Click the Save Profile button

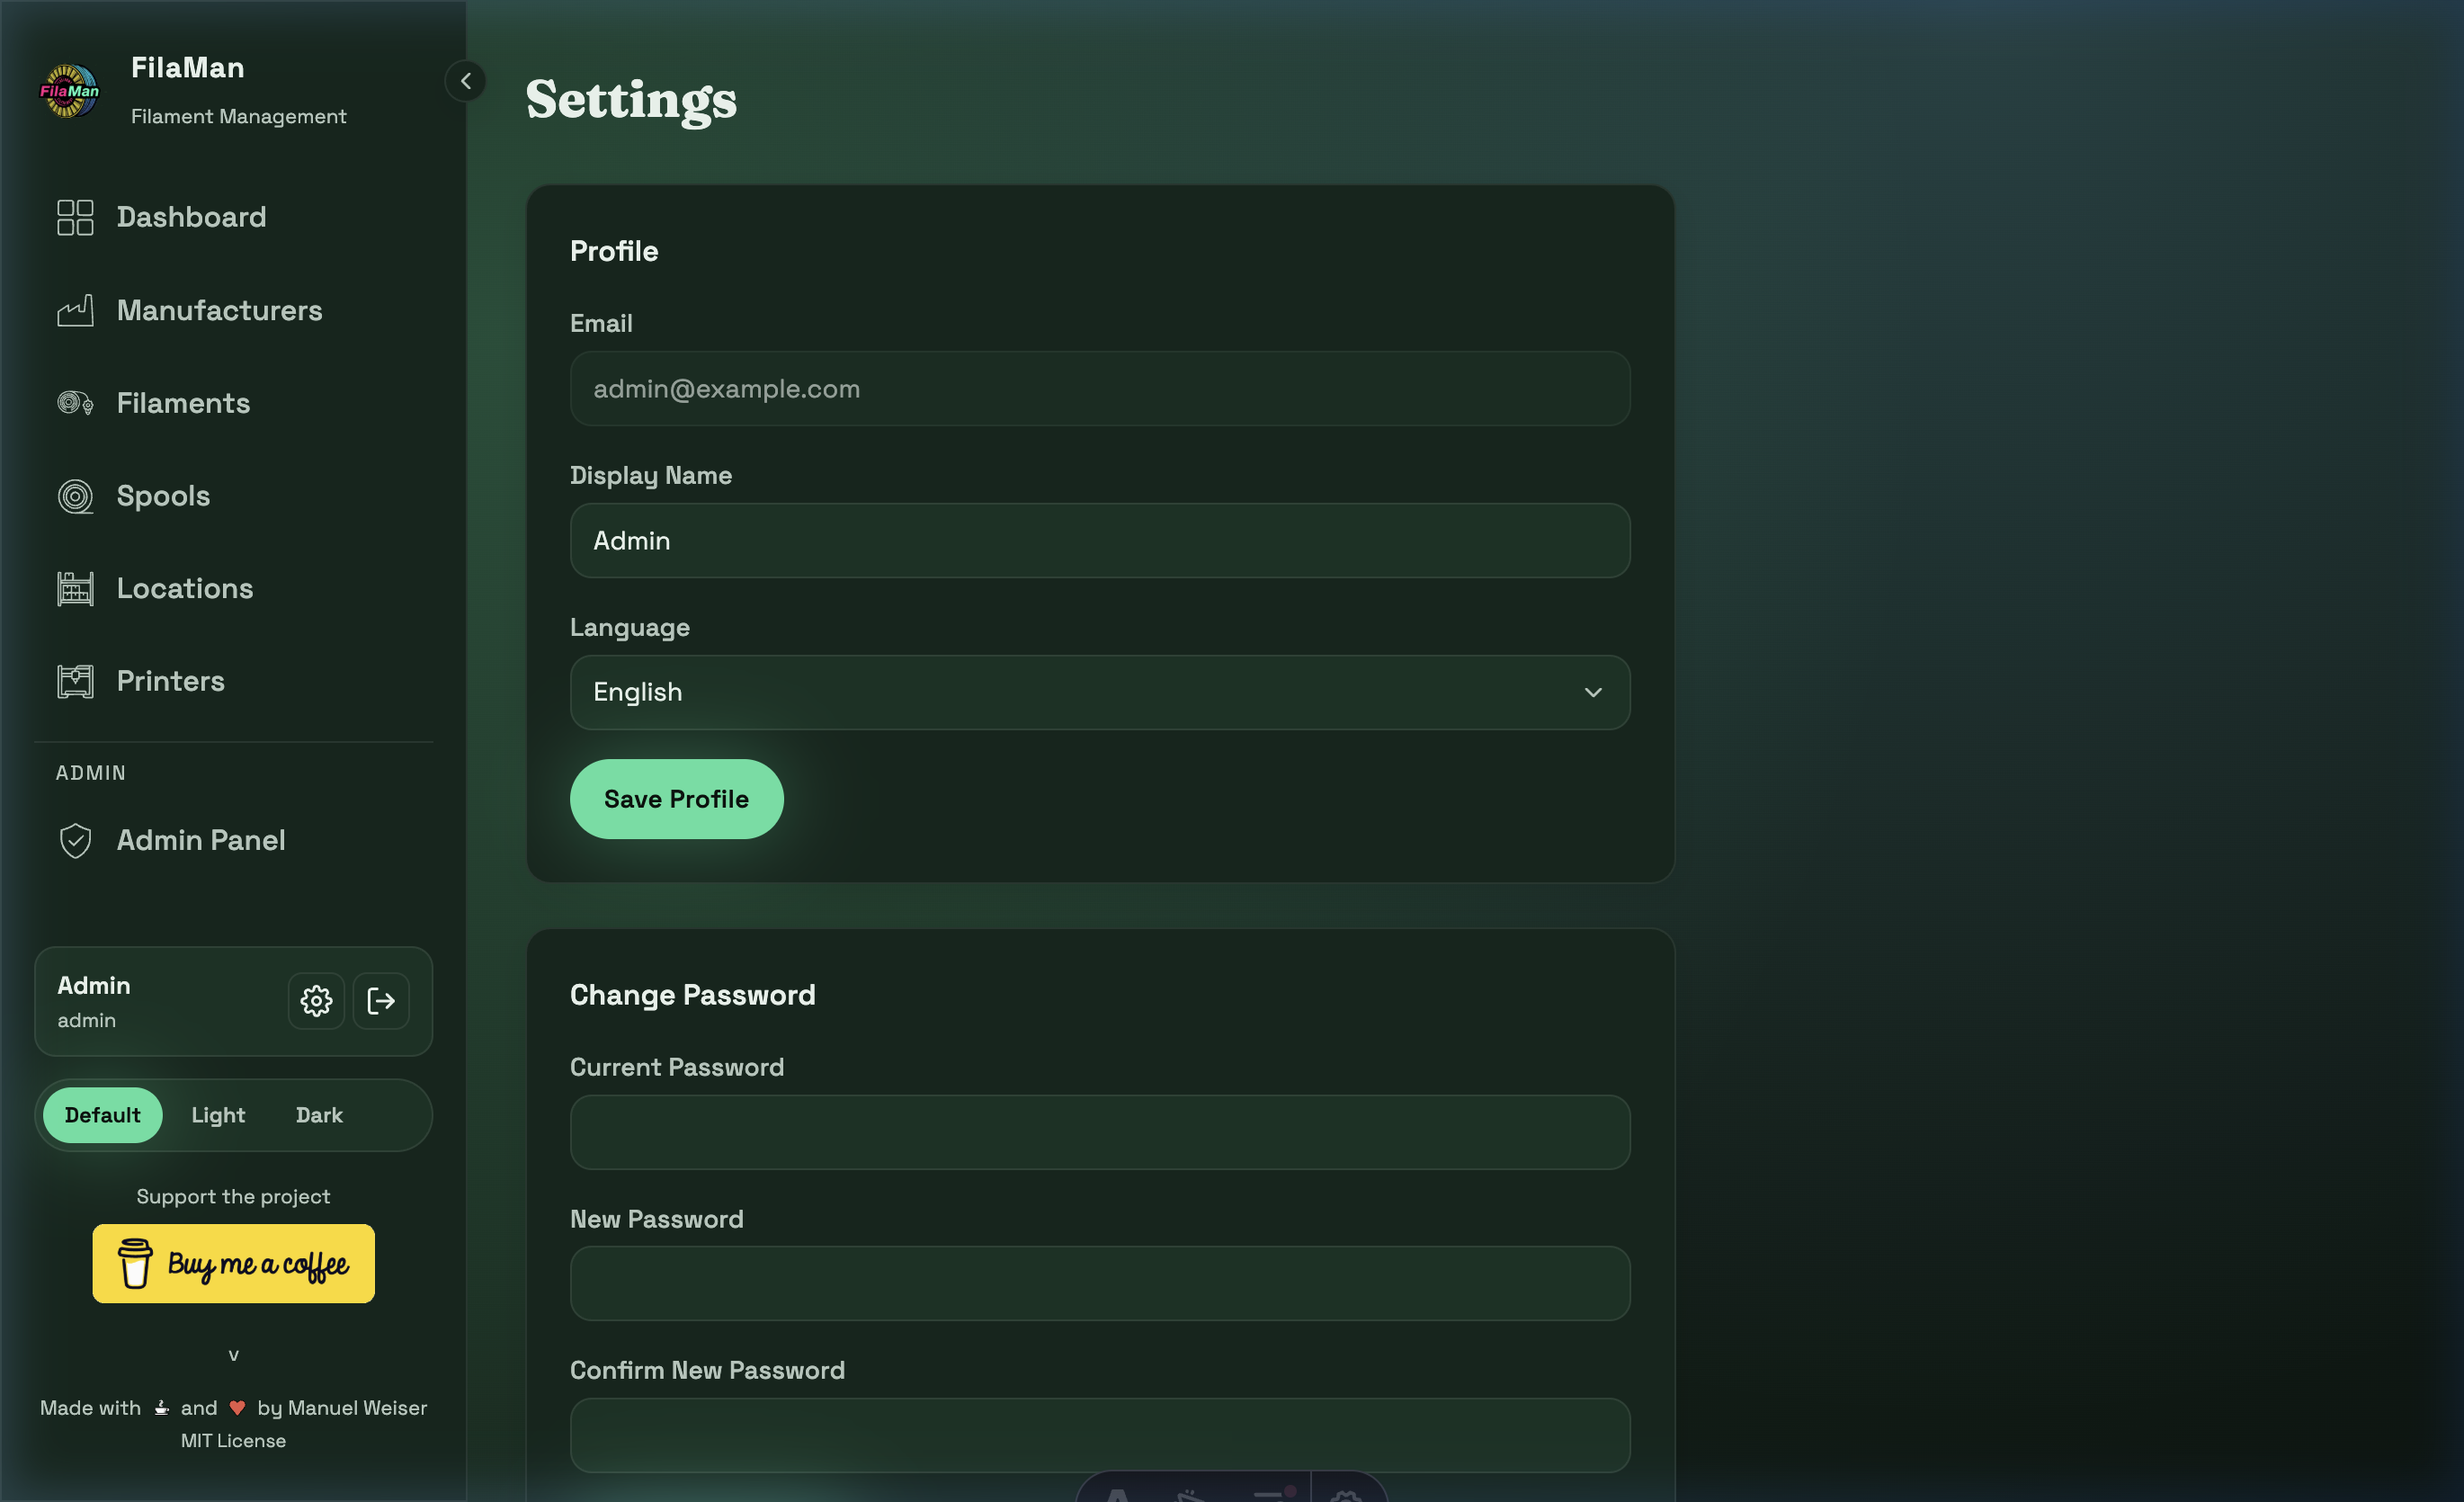pyautogui.click(x=676, y=798)
